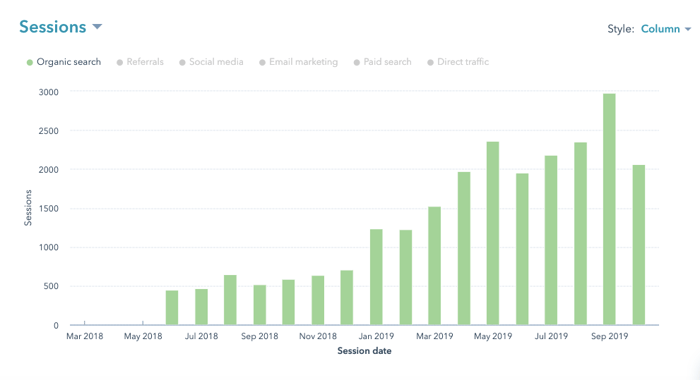Click the 1500 y-axis label
Image resolution: width=700 pixels, height=380 pixels.
point(49,209)
